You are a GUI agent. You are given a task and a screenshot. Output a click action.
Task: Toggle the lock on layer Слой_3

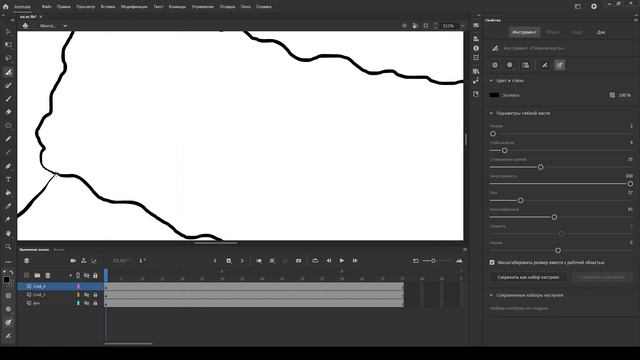point(95,295)
